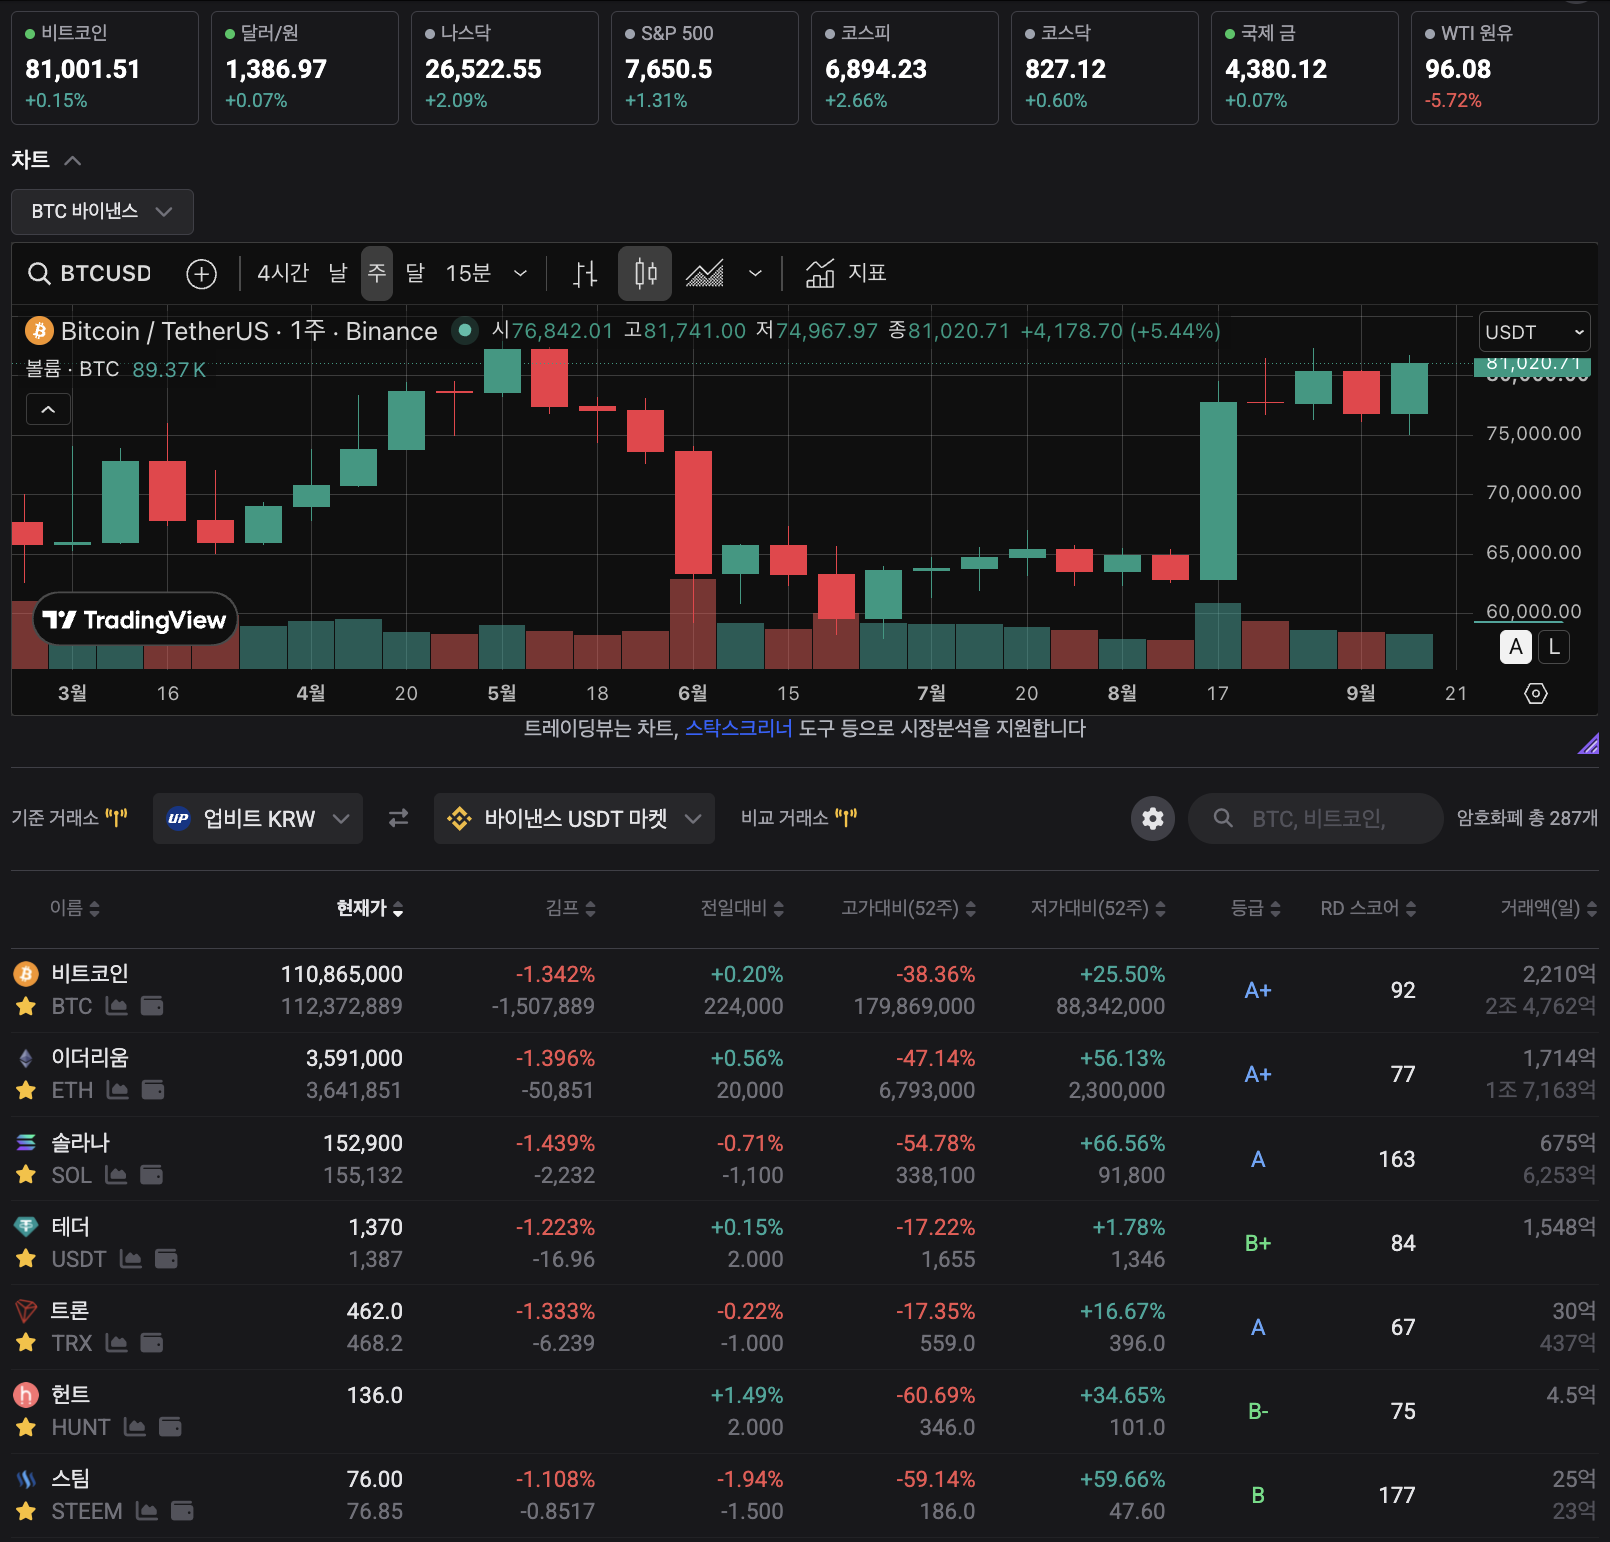Sort by 저가대비(52주) column header
Image resolution: width=1610 pixels, height=1542 pixels.
[1099, 908]
